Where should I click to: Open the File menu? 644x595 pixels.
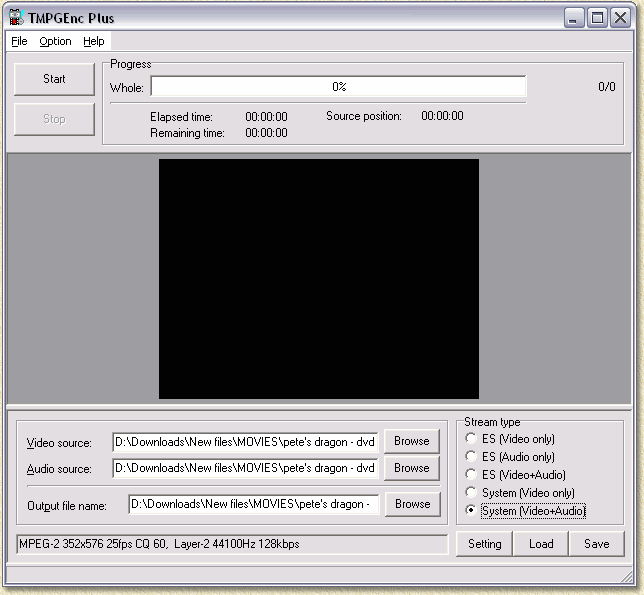tap(19, 41)
